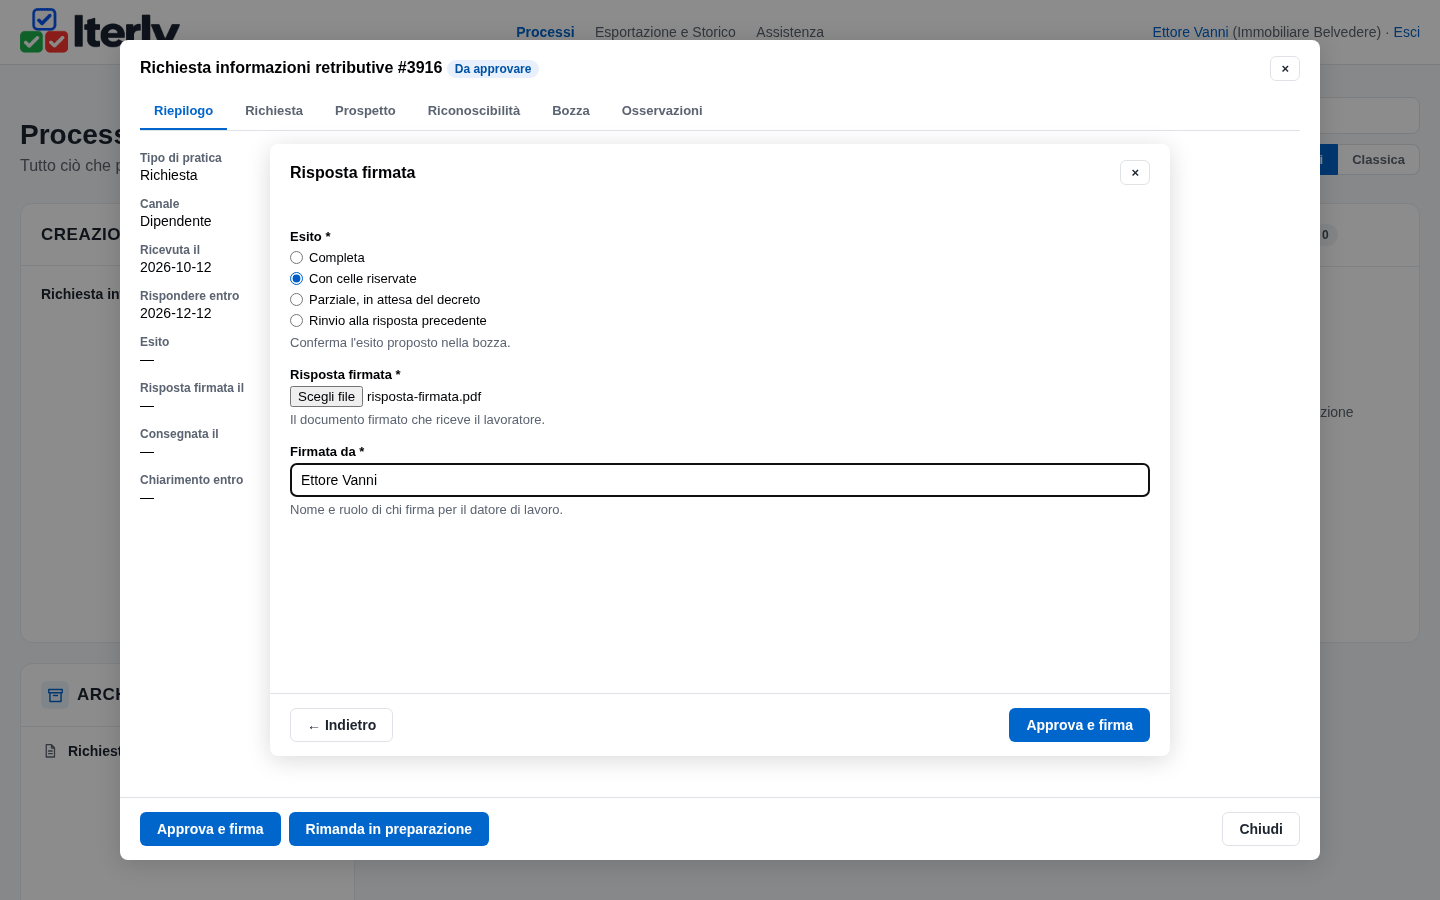1440x900 pixels.
Task: Open the Riconoscibilità tab
Action: pyautogui.click(x=474, y=111)
